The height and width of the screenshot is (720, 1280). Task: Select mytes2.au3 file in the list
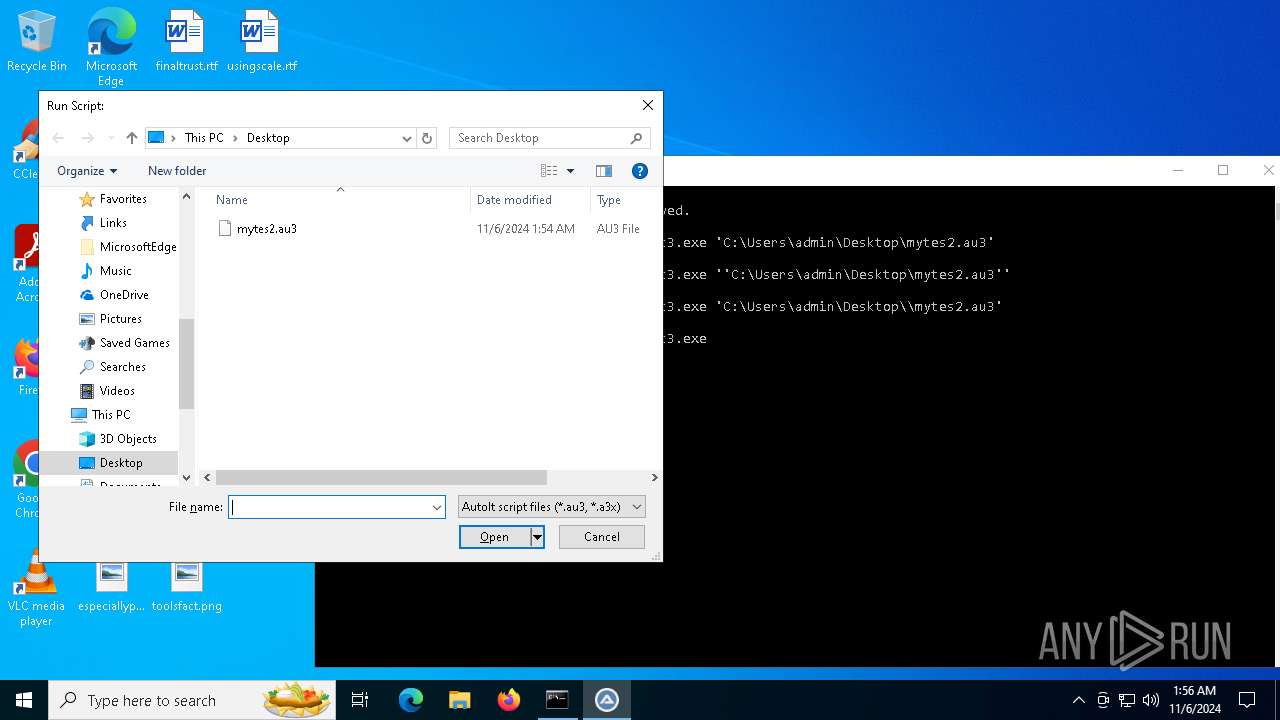(266, 229)
